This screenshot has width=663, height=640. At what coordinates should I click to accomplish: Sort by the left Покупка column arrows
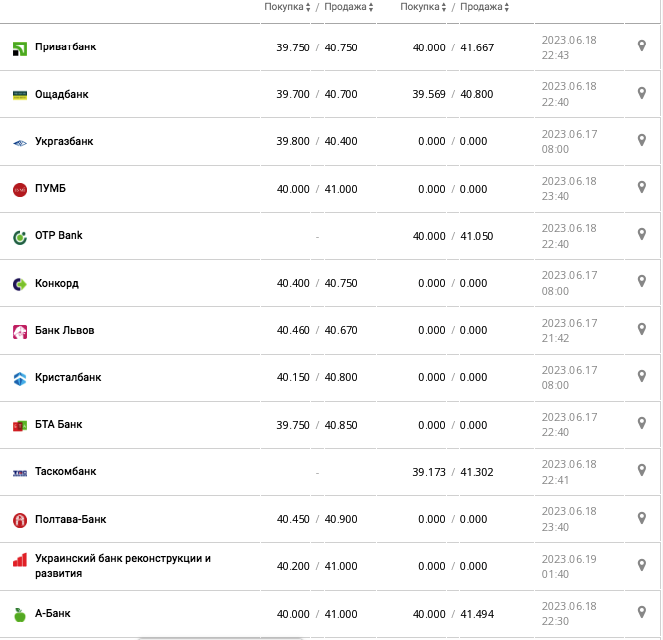[x=307, y=7]
